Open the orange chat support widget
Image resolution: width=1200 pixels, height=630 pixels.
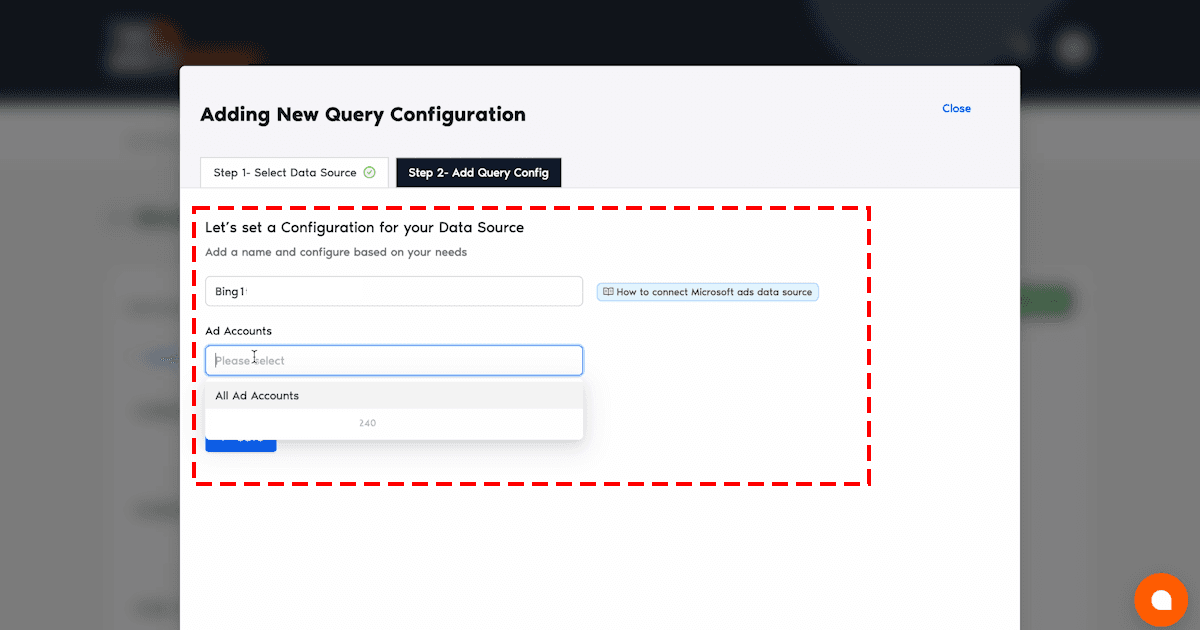pos(1160,600)
